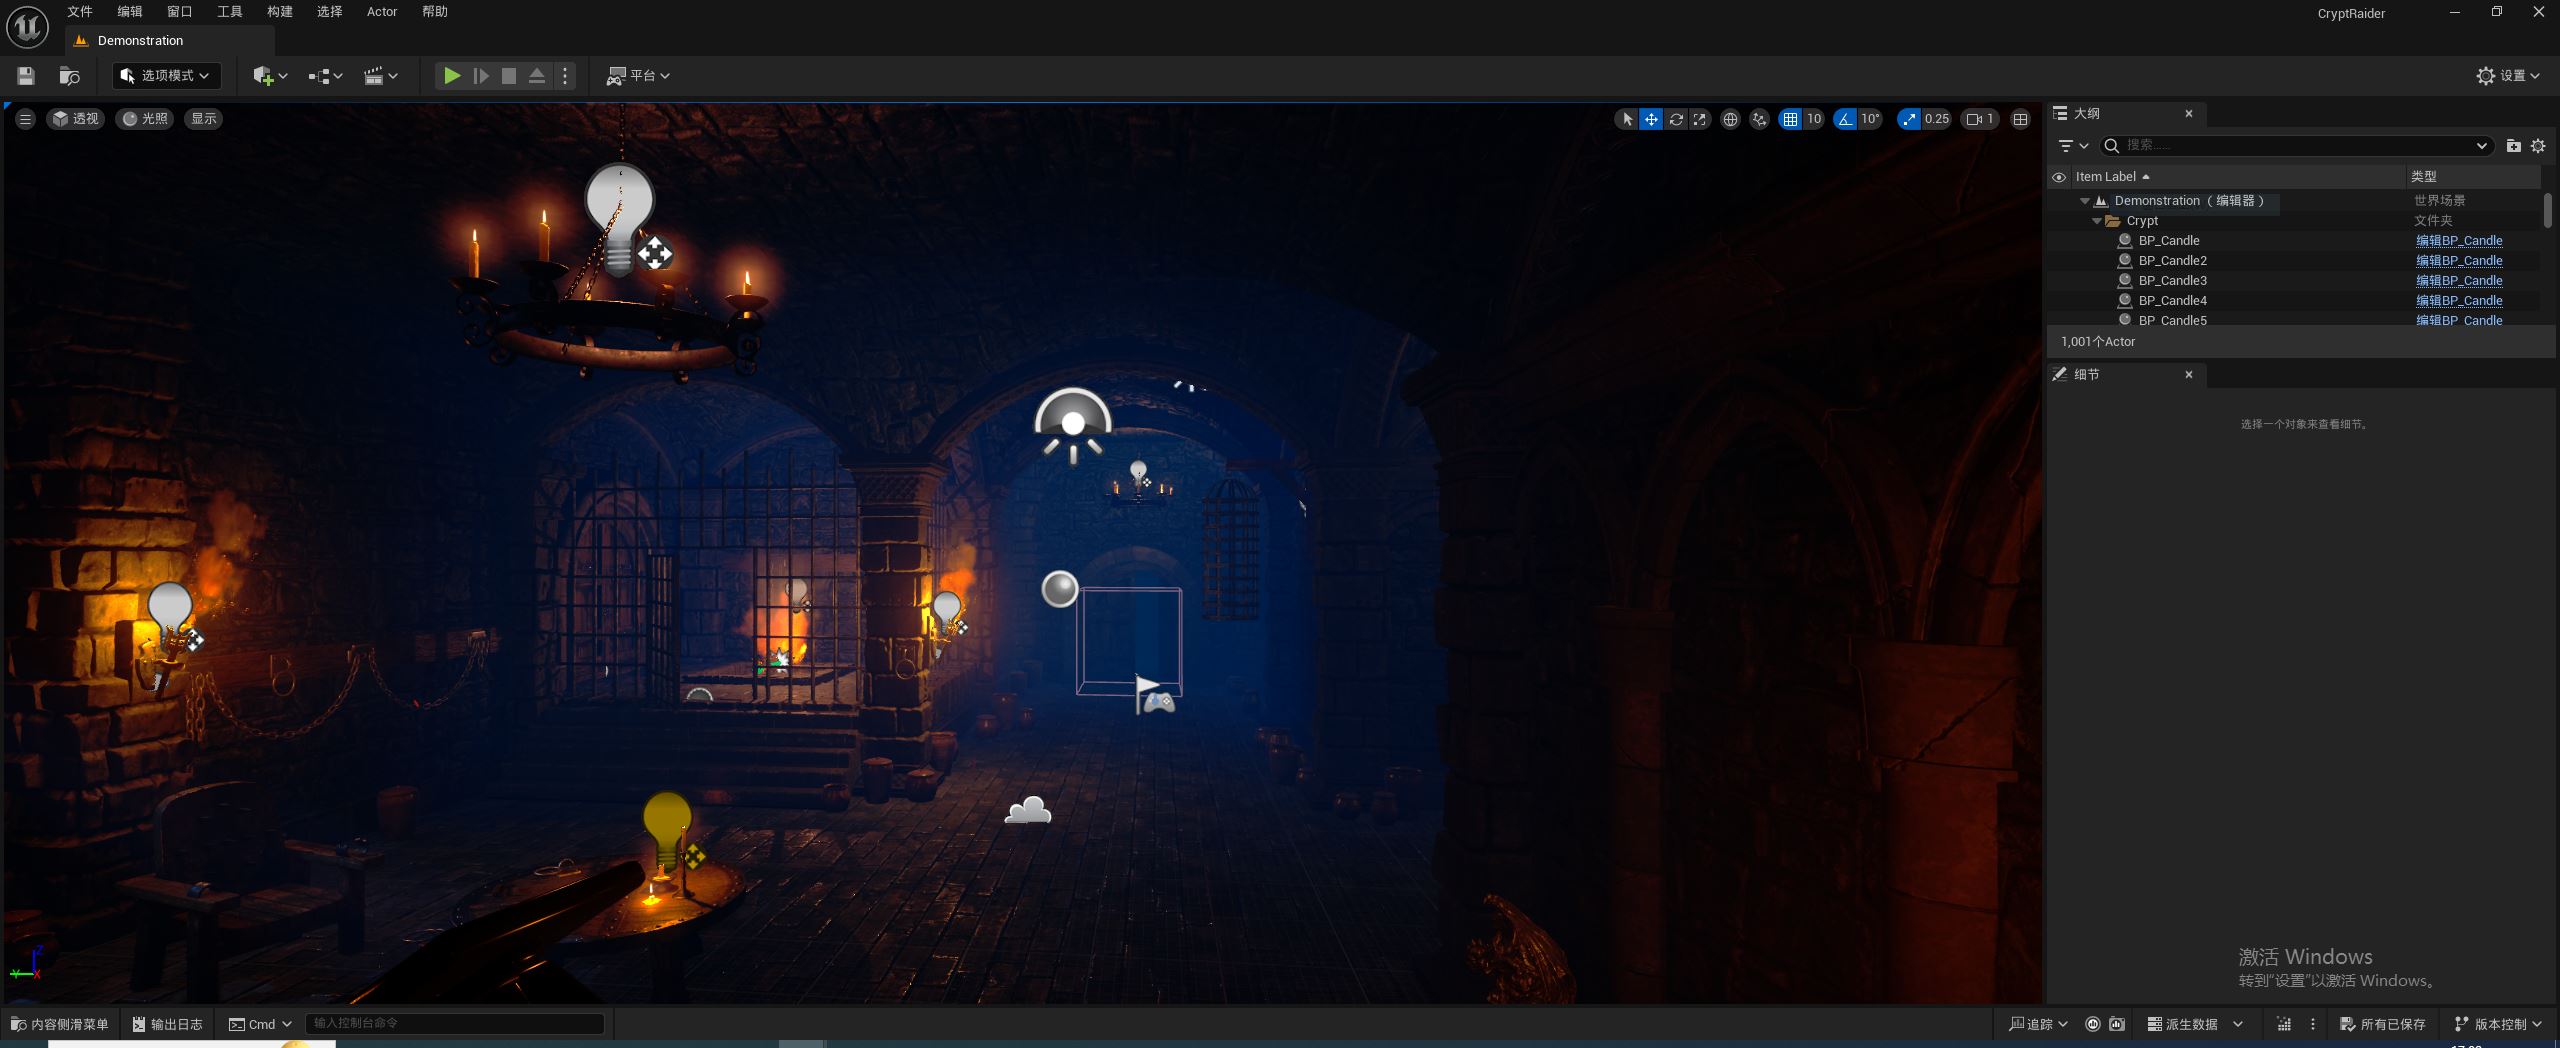Toggle grid snapping icon
Screen dimensions: 2560x1048
[x=1790, y=119]
